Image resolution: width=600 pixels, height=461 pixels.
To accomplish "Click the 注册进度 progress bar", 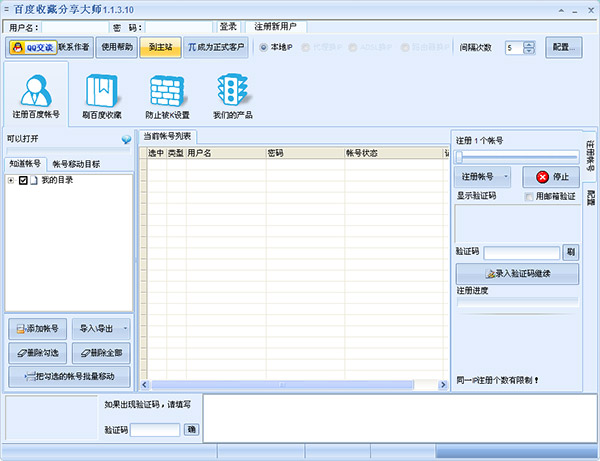I will point(517,302).
